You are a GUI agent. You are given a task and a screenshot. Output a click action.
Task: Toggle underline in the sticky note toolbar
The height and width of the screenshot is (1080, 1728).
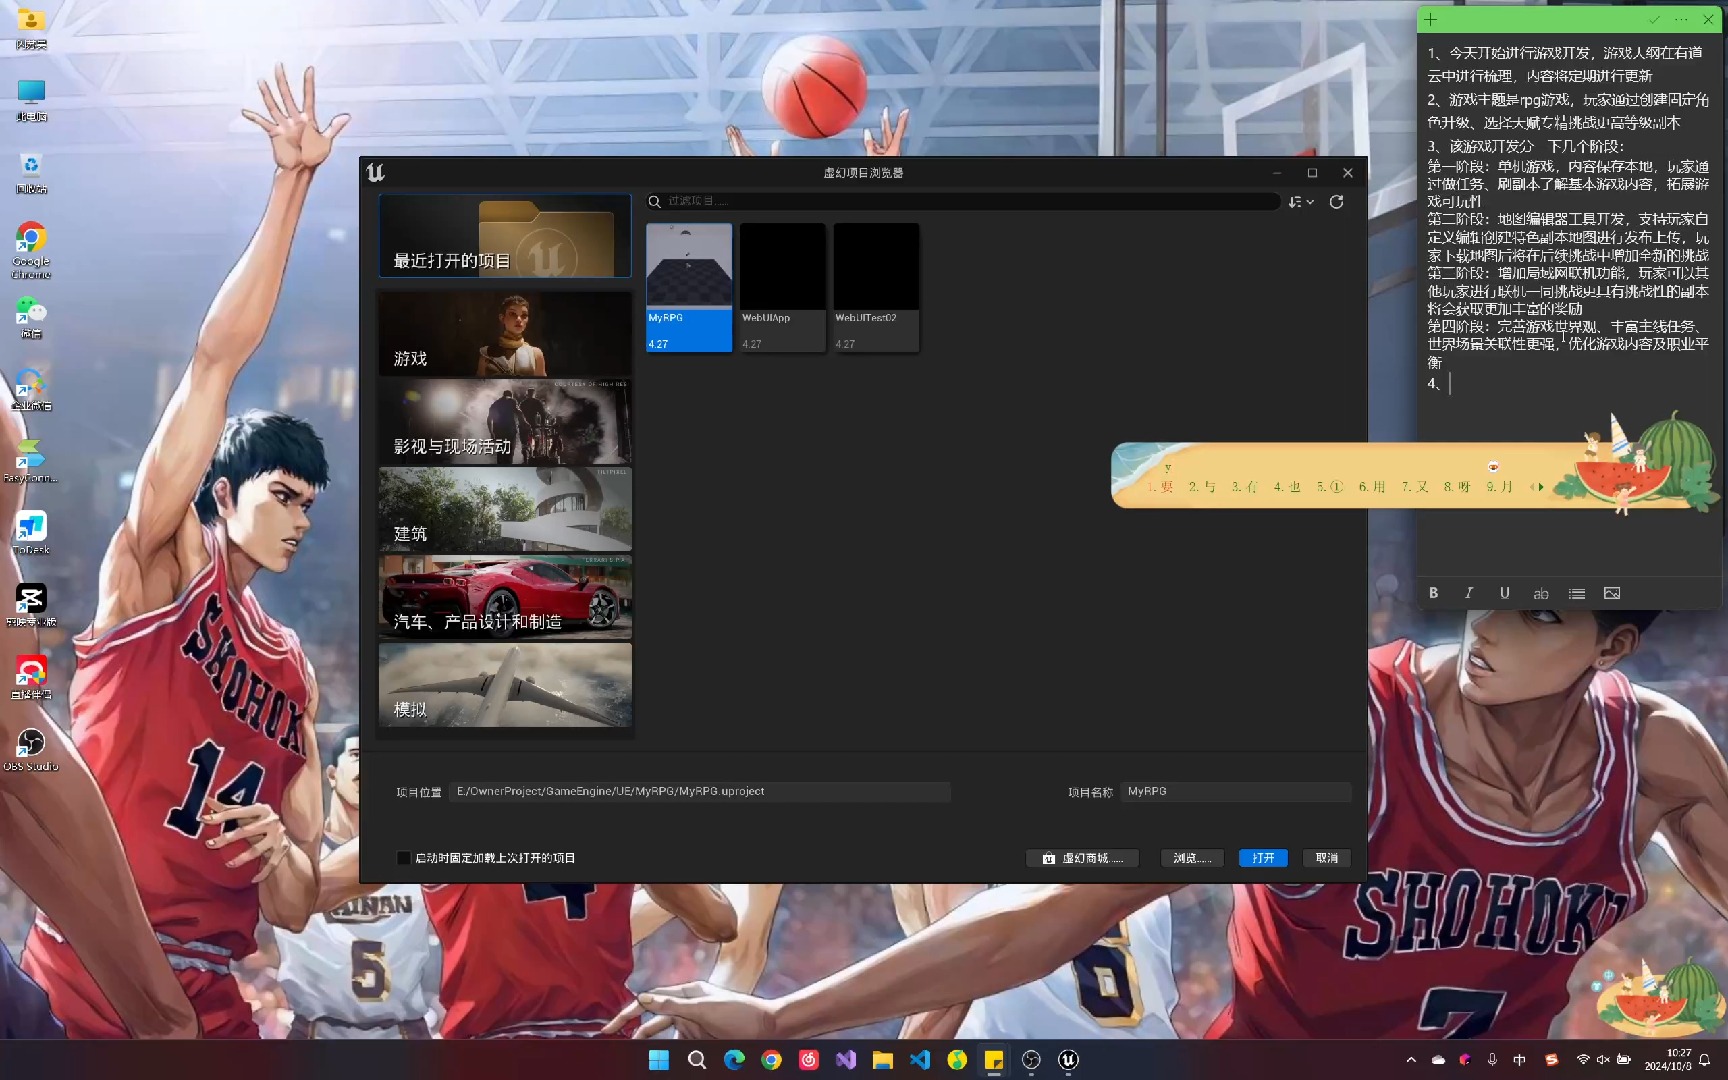click(1504, 593)
